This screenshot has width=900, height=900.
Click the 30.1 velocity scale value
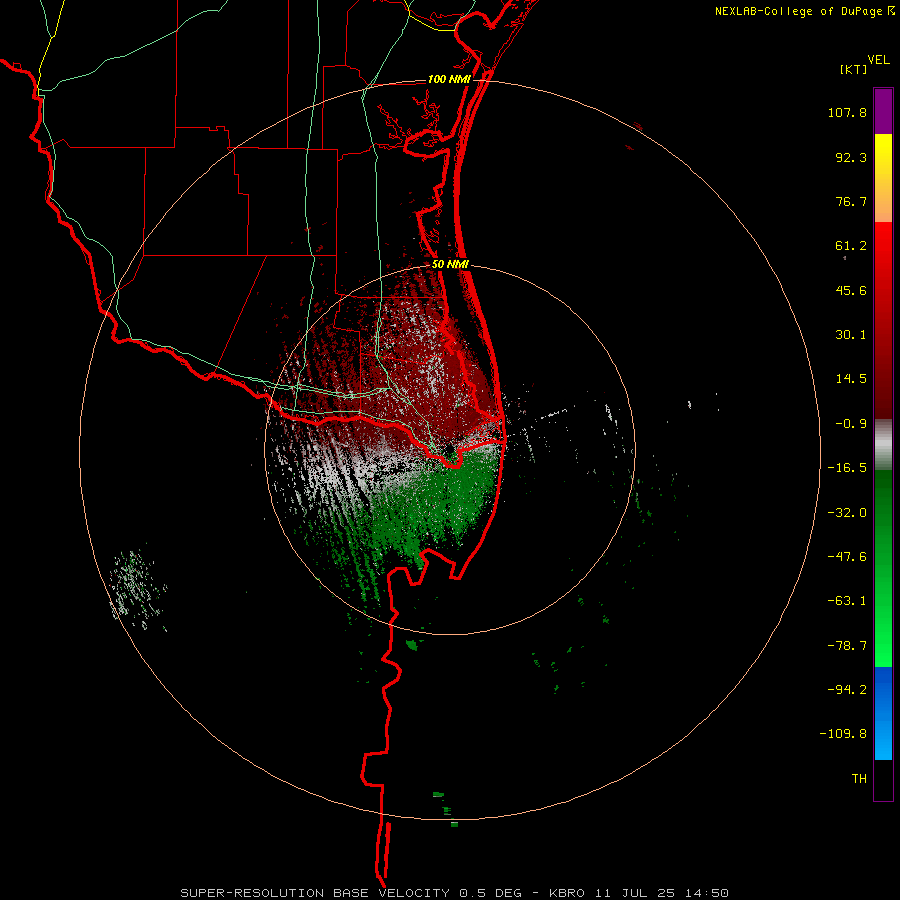[x=851, y=335]
